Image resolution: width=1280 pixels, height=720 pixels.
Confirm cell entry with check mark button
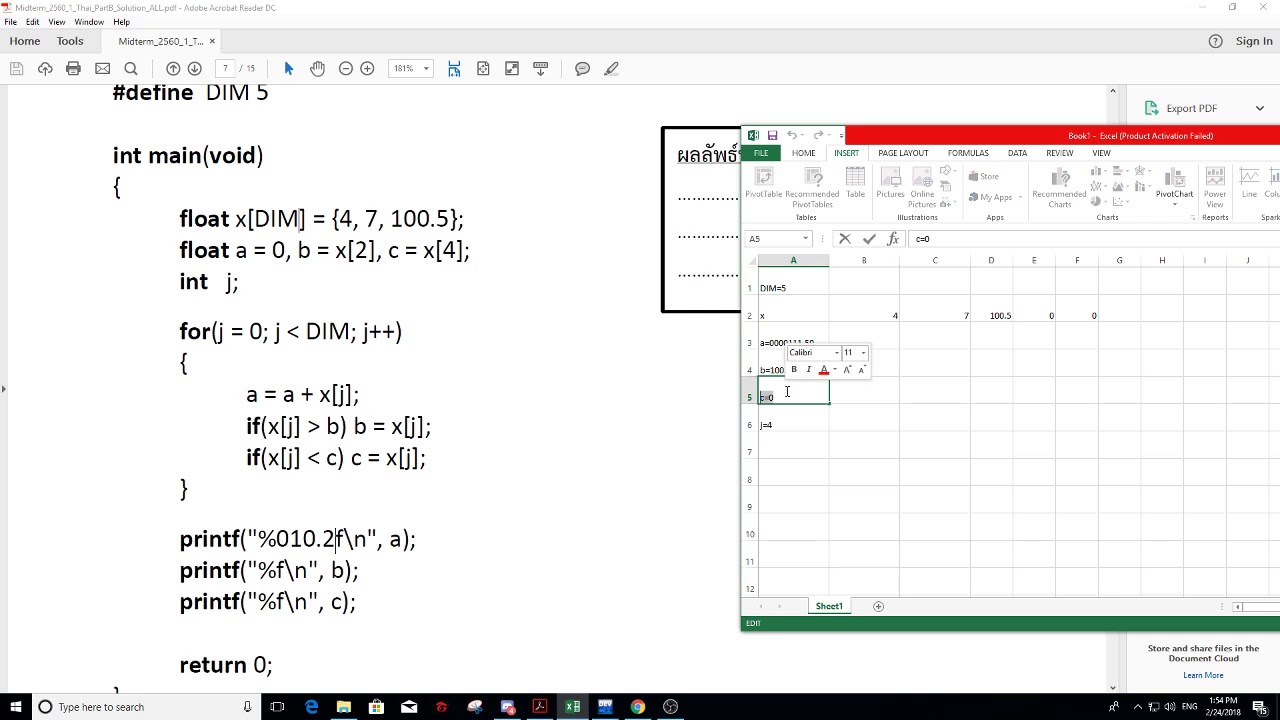(869, 239)
